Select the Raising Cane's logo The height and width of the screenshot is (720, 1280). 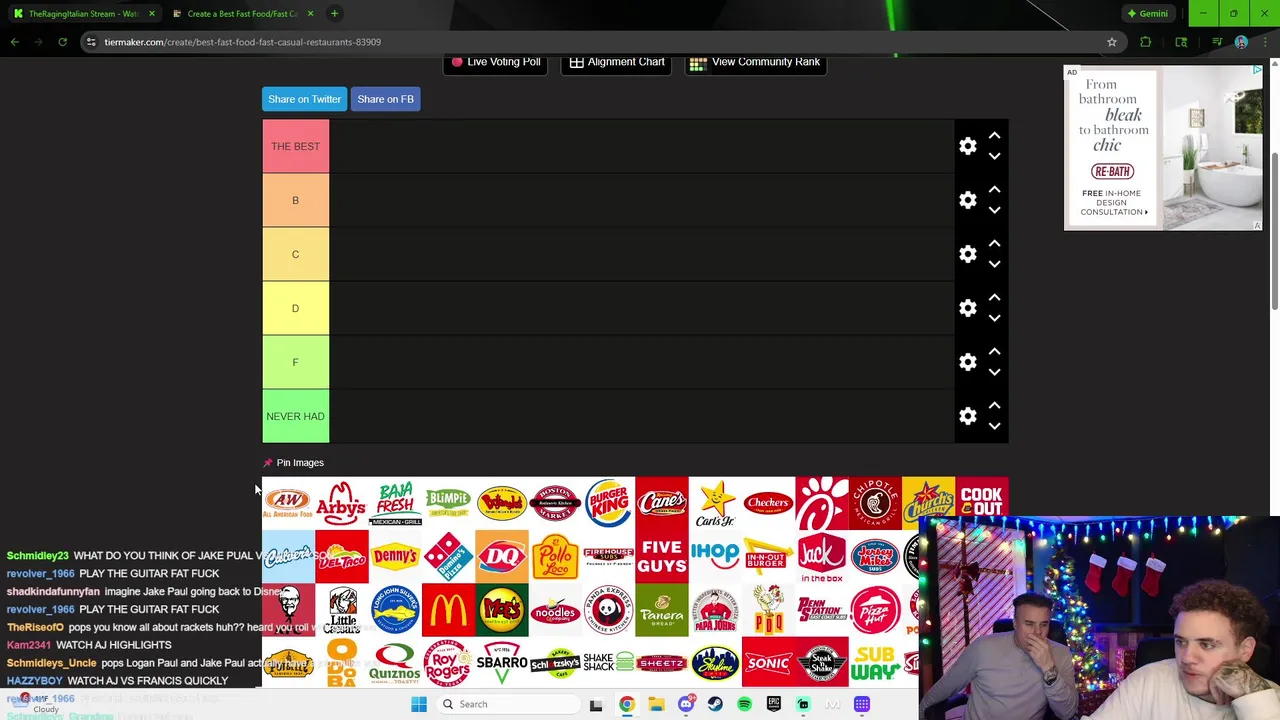(x=661, y=503)
